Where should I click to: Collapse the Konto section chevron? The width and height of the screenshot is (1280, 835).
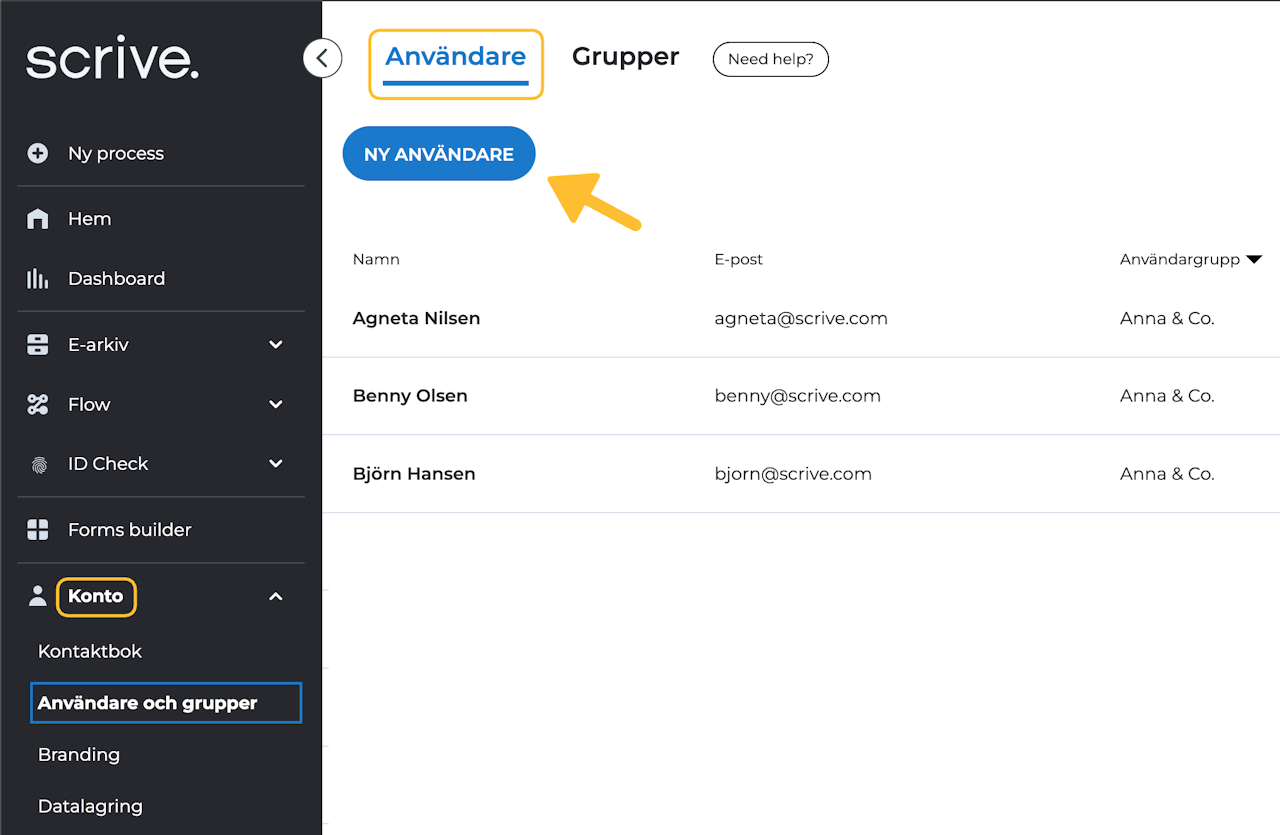tap(276, 597)
